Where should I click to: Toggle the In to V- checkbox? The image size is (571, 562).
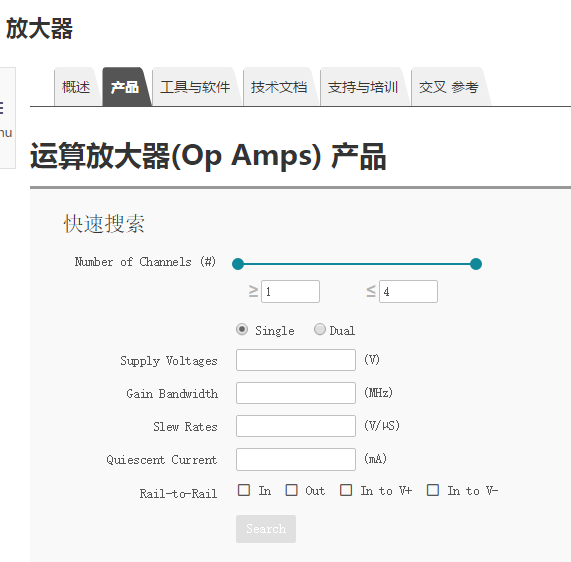point(433,490)
